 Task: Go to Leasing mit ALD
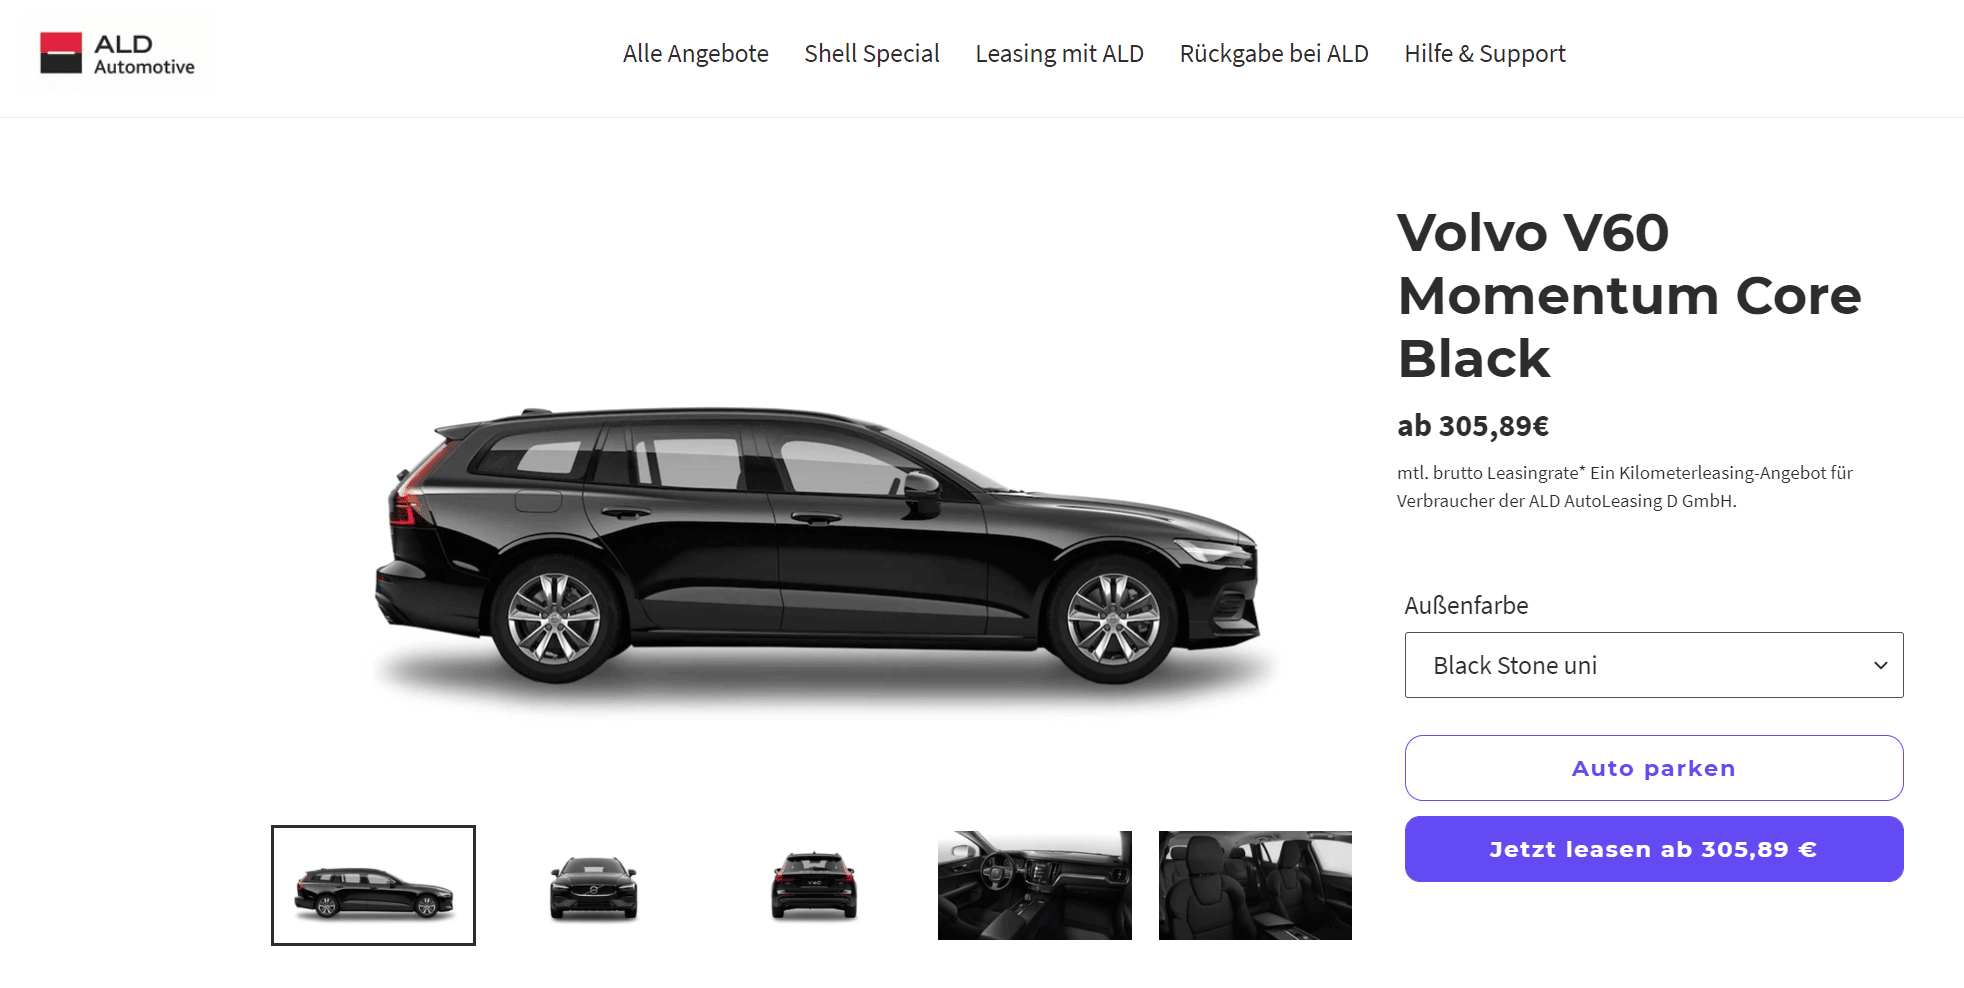click(x=1059, y=54)
